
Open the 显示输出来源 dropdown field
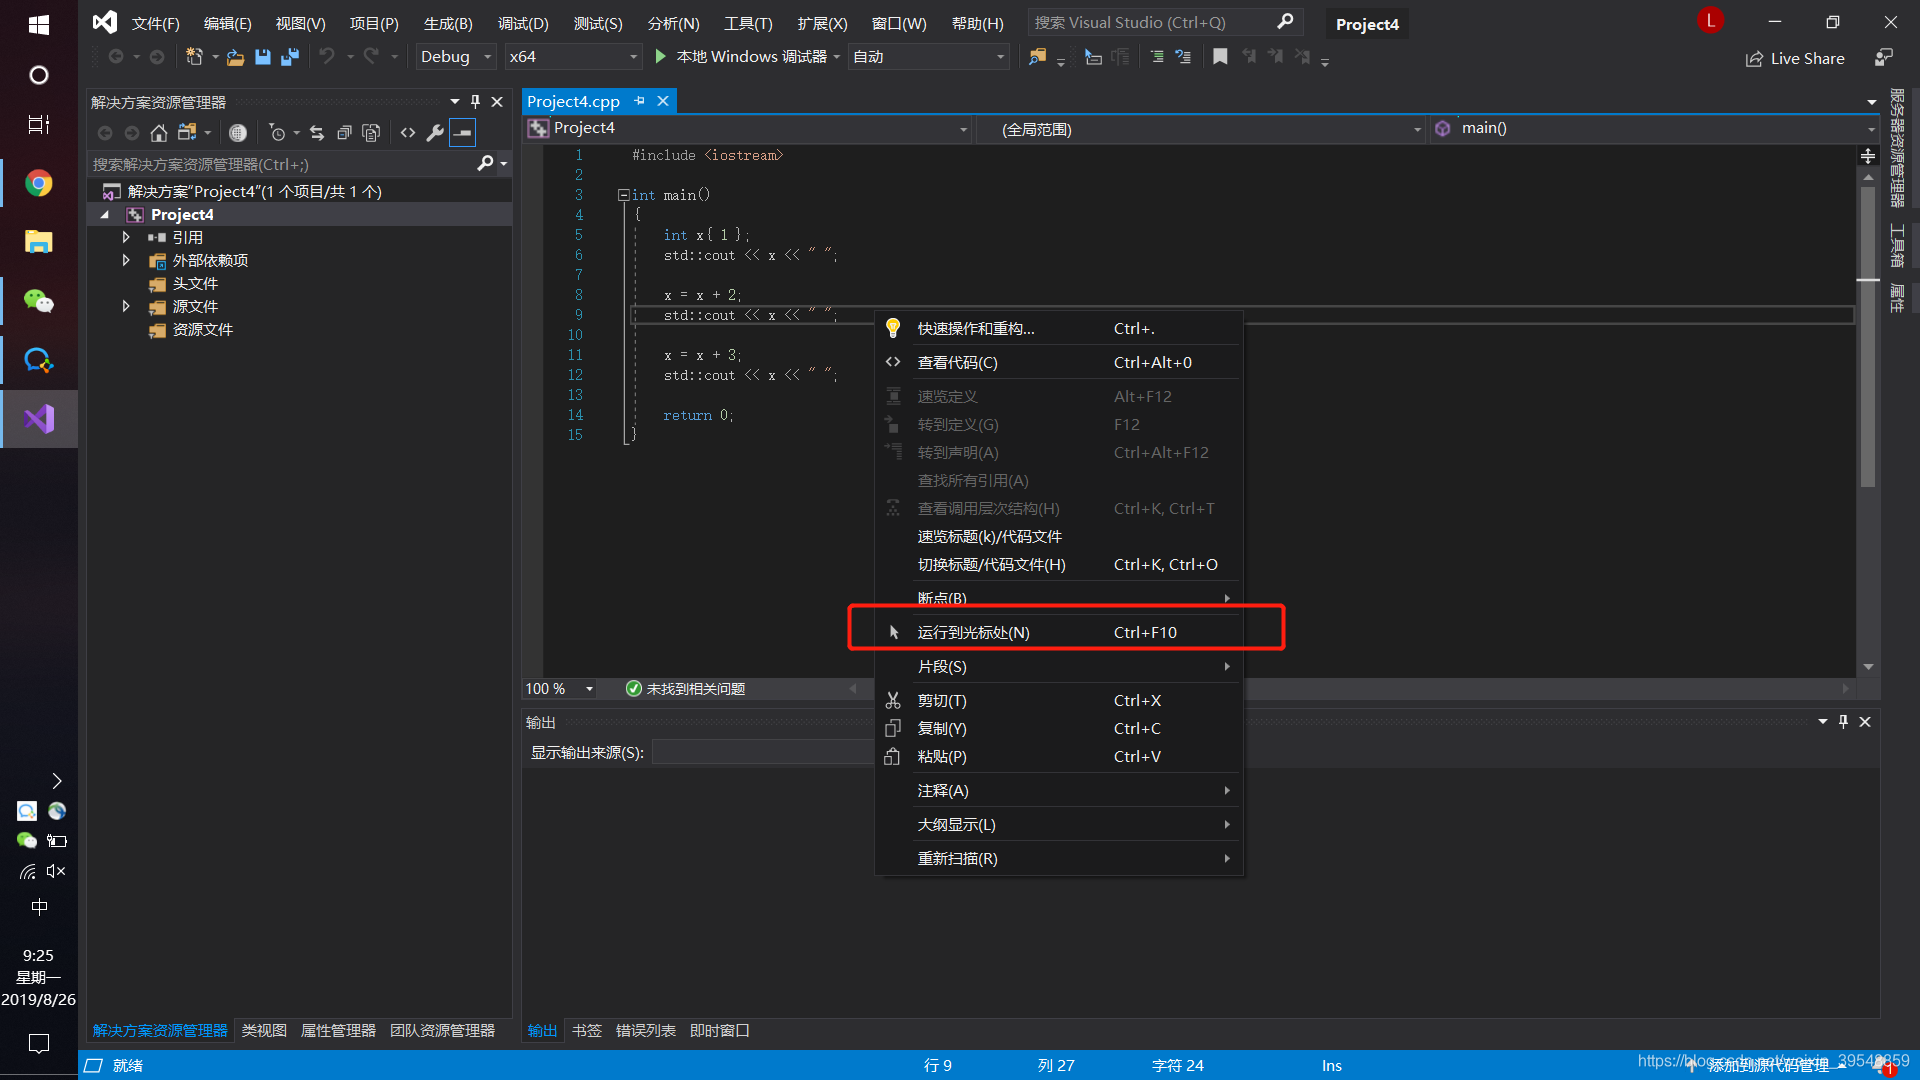point(762,752)
